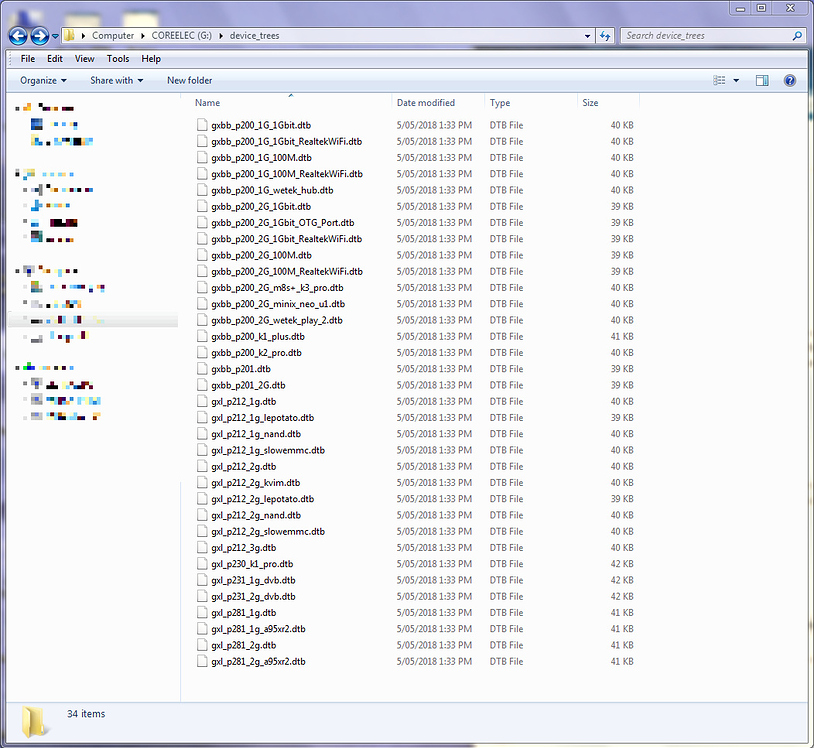Viewport: 814px width, 748px height.
Task: Open Help via the question mark icon
Action: [789, 80]
